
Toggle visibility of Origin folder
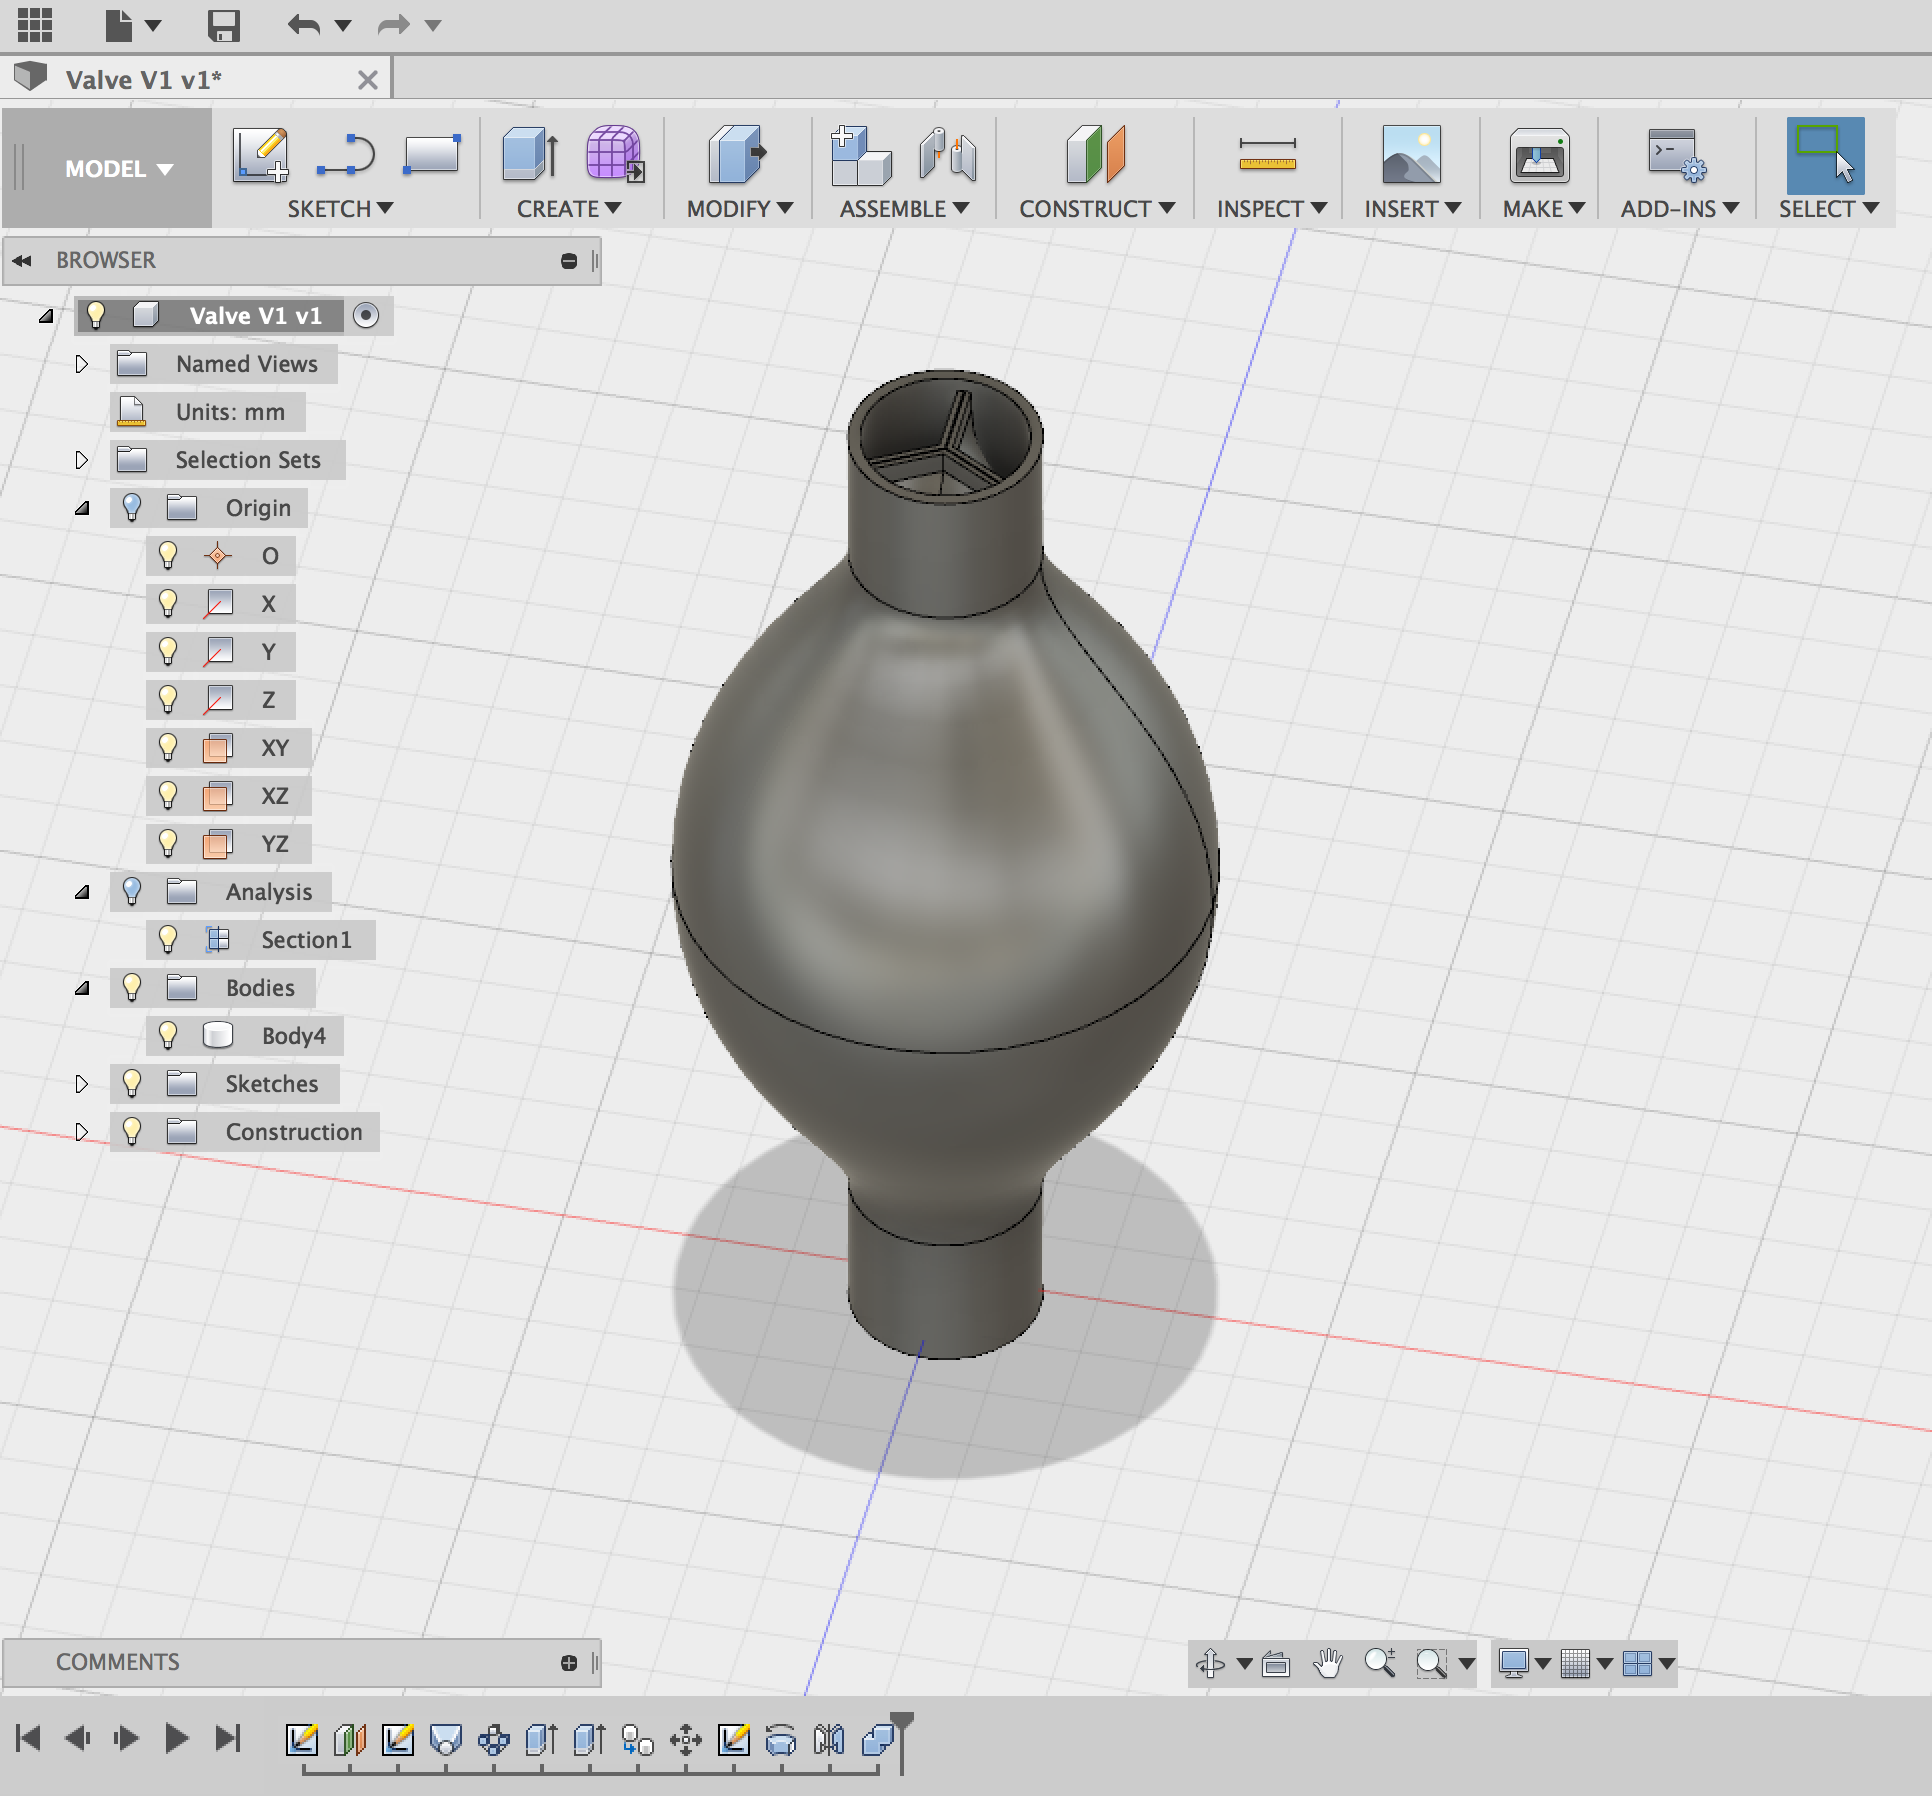click(131, 507)
